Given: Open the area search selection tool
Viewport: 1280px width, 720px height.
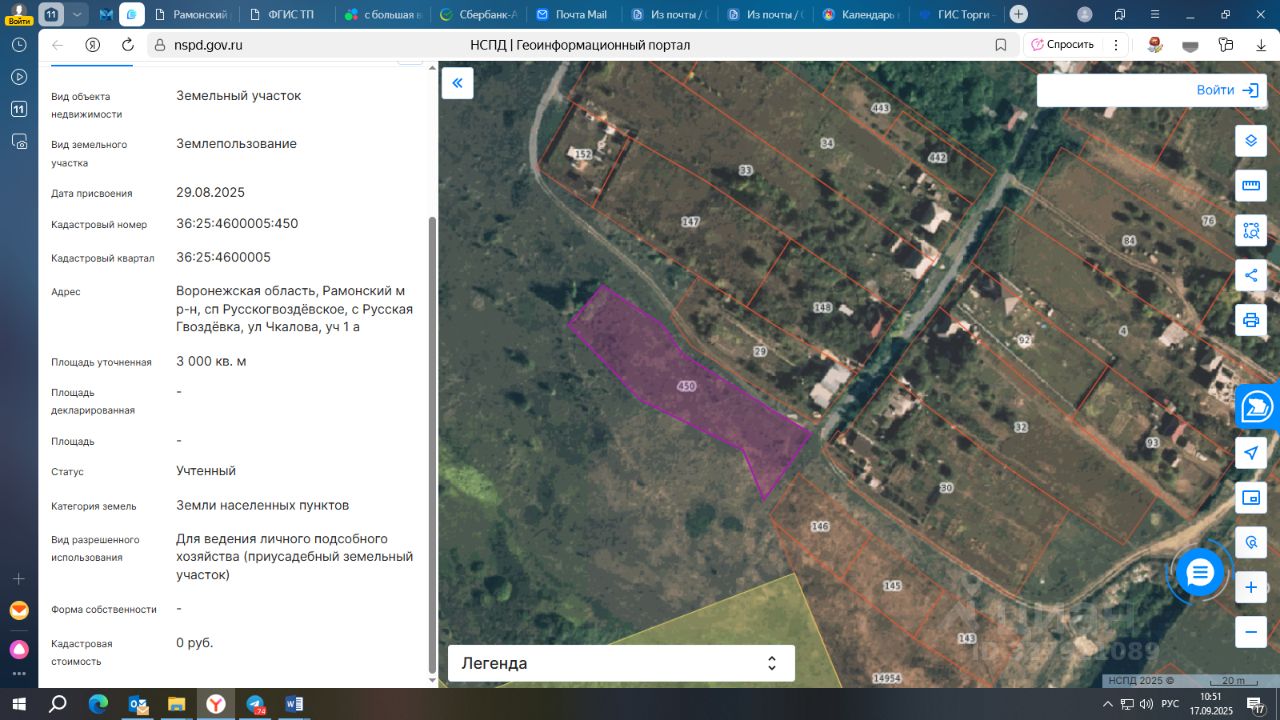Looking at the screenshot, I should [x=1250, y=230].
